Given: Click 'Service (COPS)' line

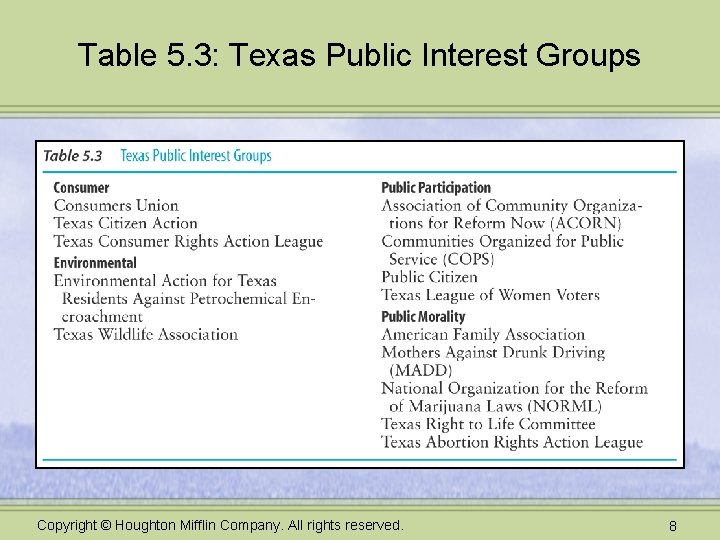Looking at the screenshot, I should pos(441,259).
